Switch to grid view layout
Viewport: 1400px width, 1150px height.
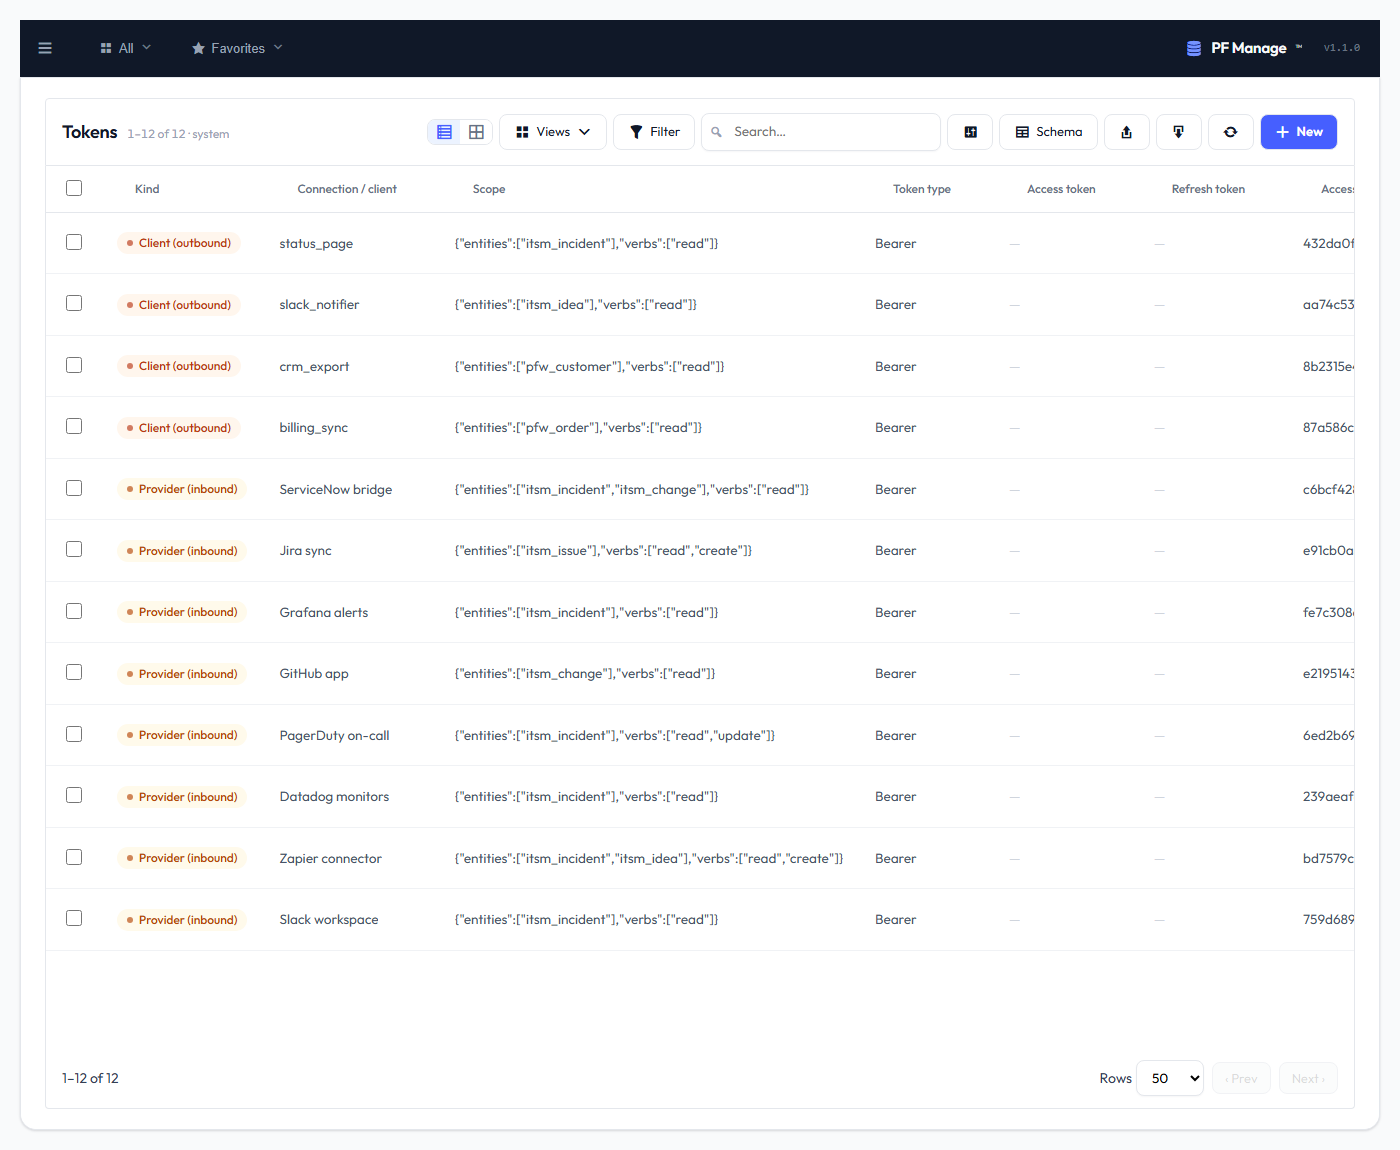point(477,132)
